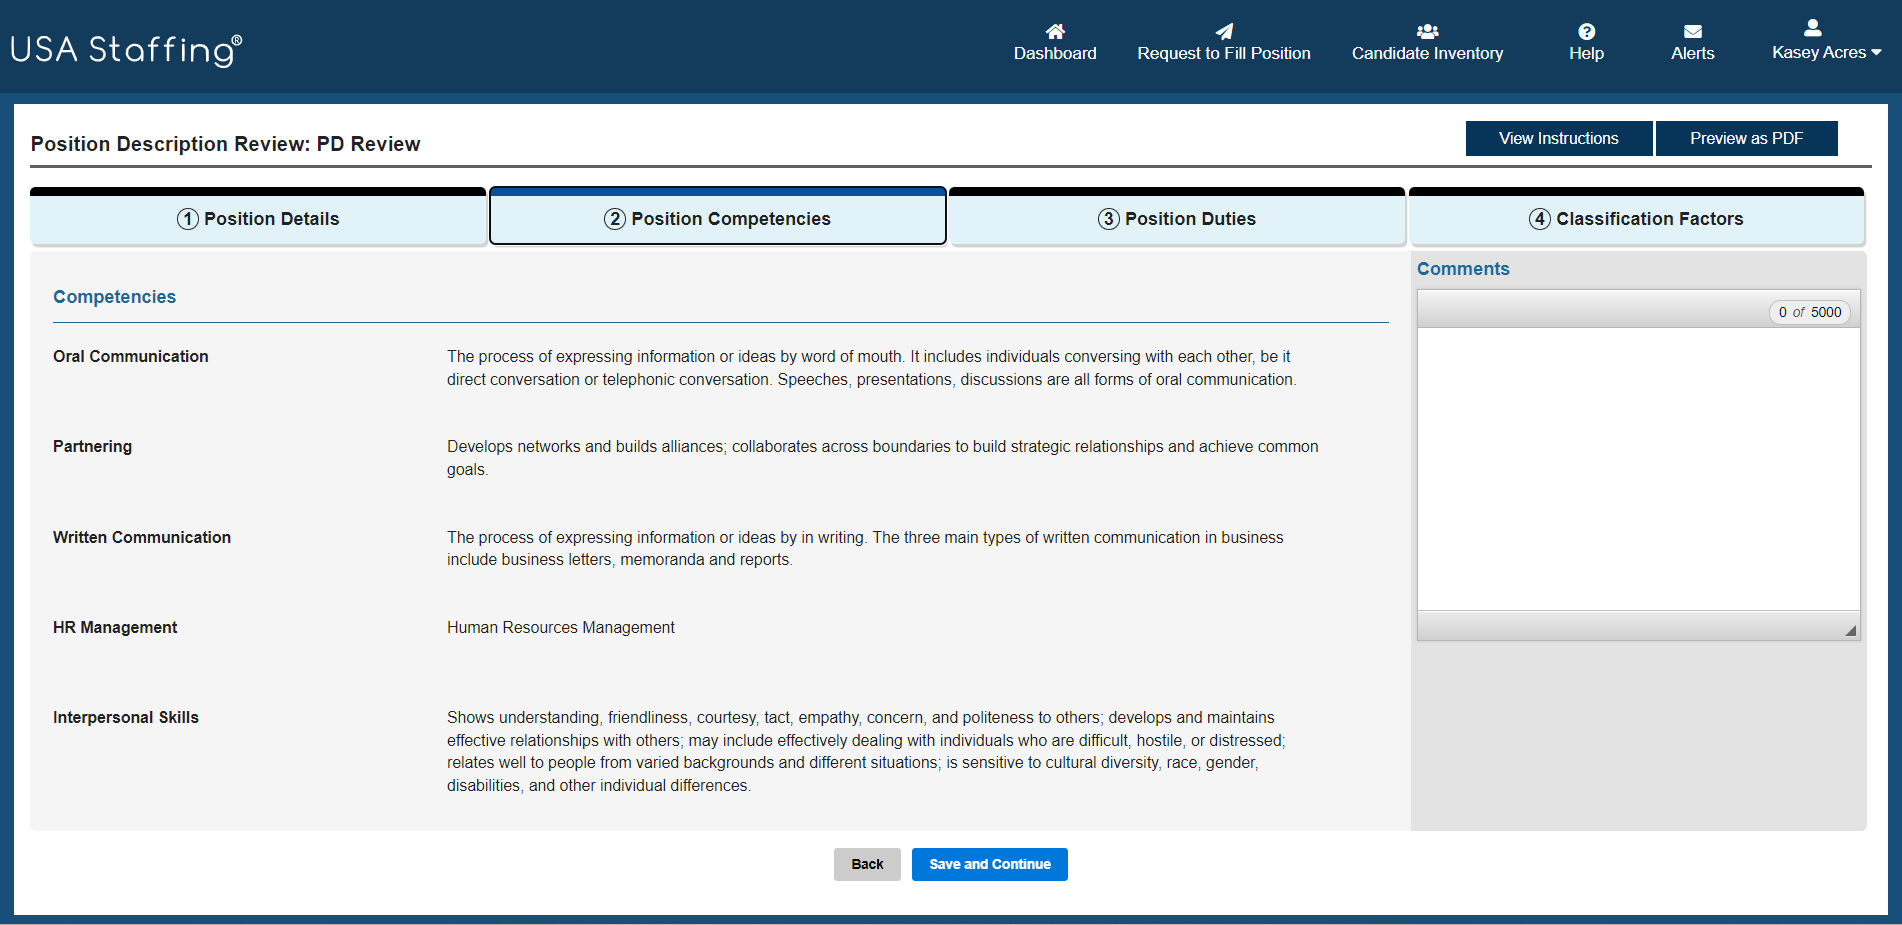This screenshot has width=1902, height=925.
Task: Open Alerts using the envelope icon
Action: [1692, 31]
